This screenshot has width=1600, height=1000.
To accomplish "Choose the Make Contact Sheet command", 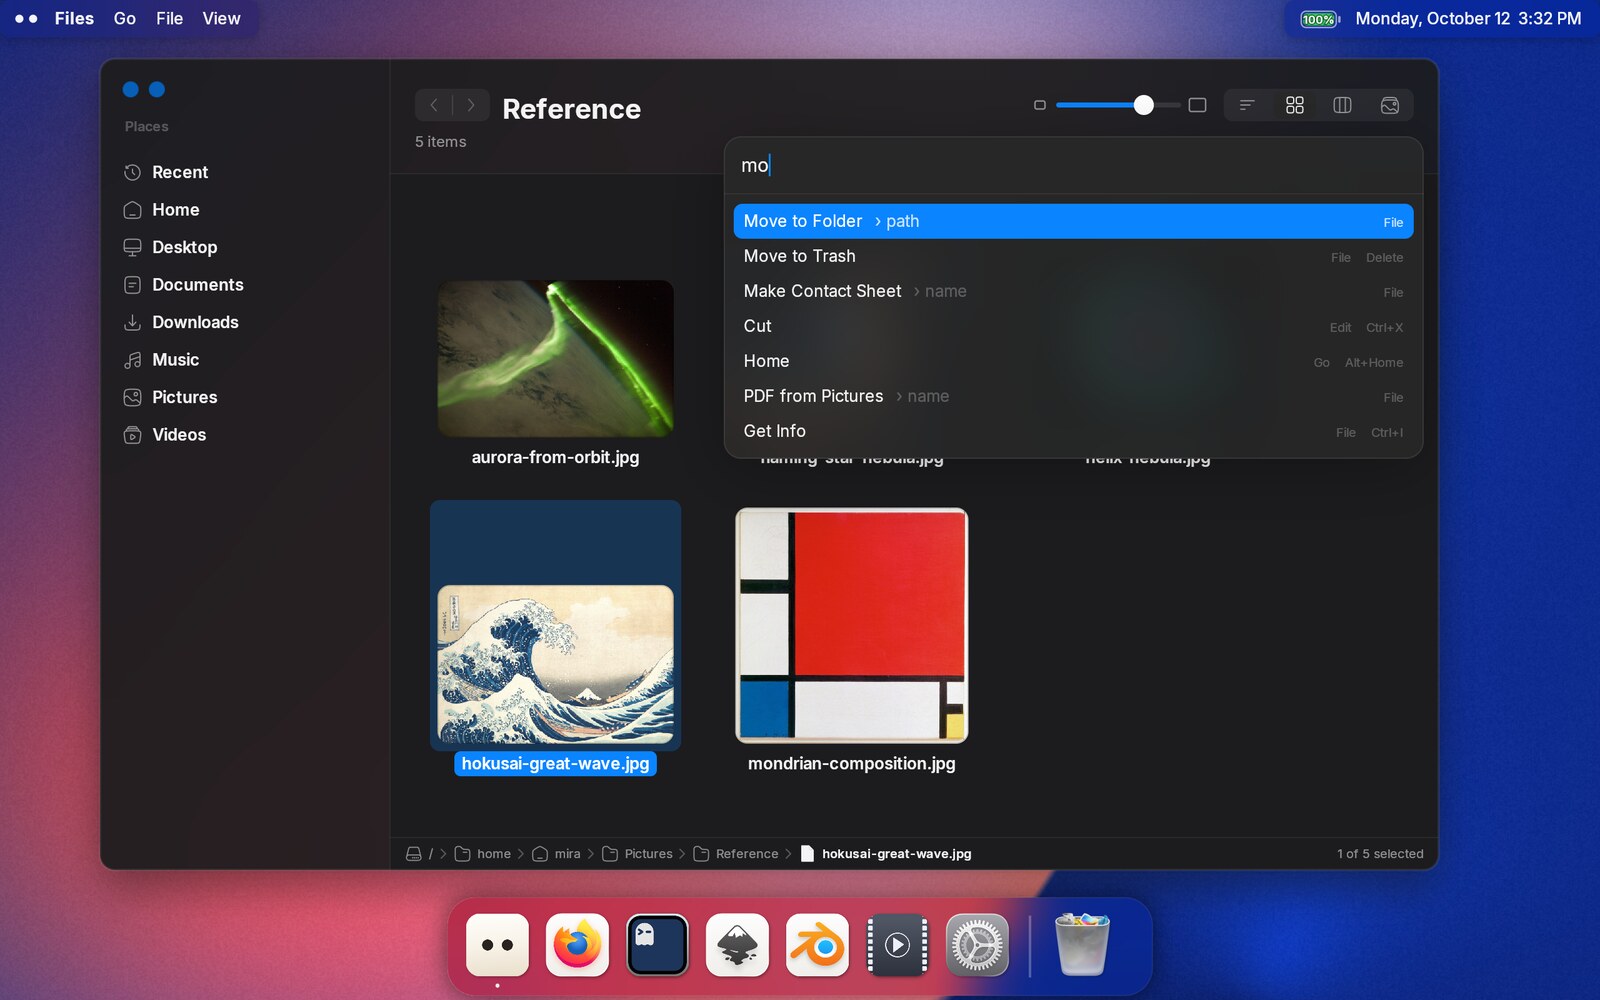I will 1073,291.
